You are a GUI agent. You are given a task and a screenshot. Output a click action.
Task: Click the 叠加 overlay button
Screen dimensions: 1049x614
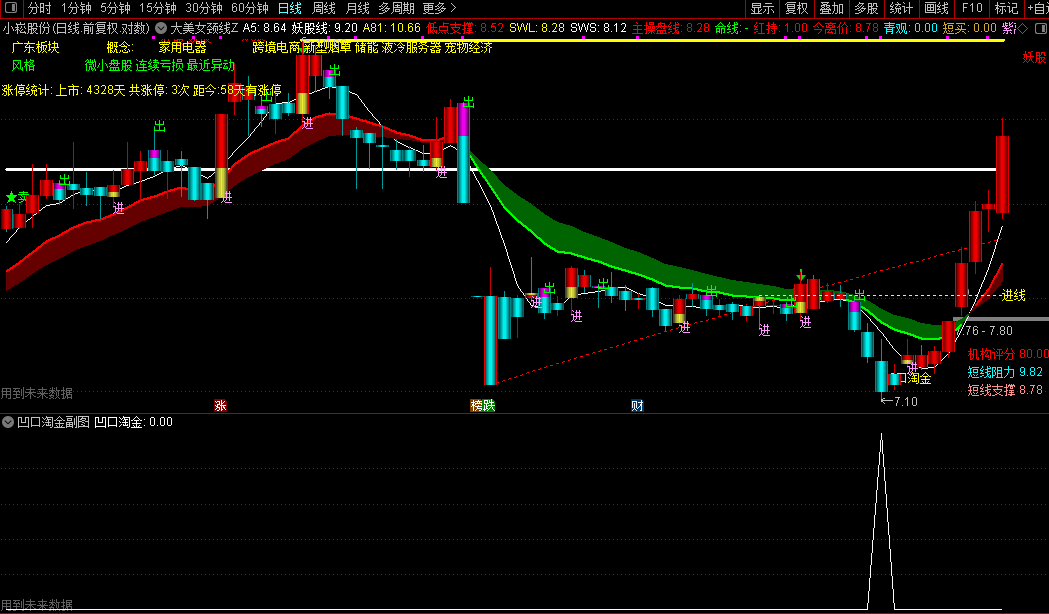click(832, 8)
